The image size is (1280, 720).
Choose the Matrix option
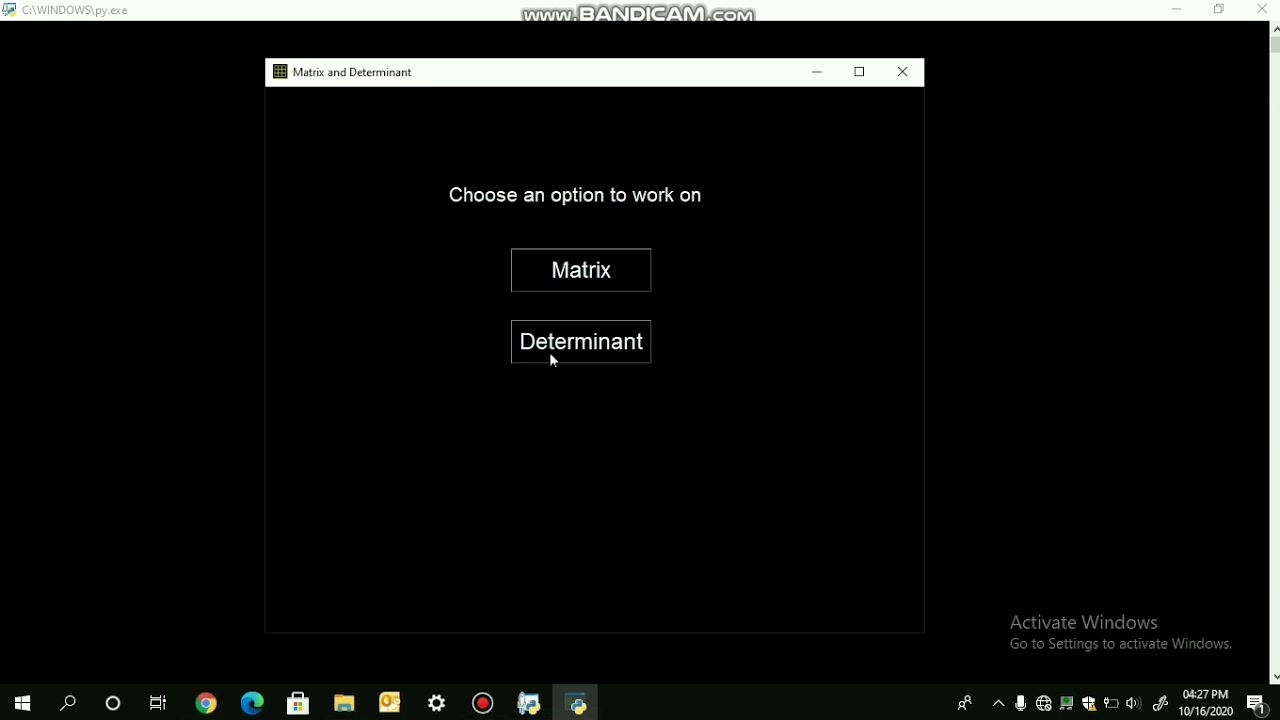click(581, 270)
